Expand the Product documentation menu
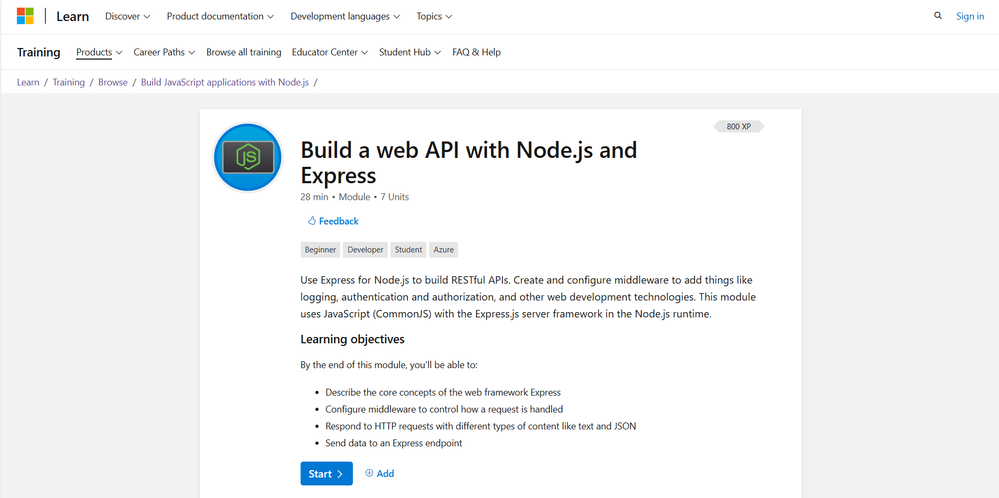The height and width of the screenshot is (498, 999). (220, 17)
